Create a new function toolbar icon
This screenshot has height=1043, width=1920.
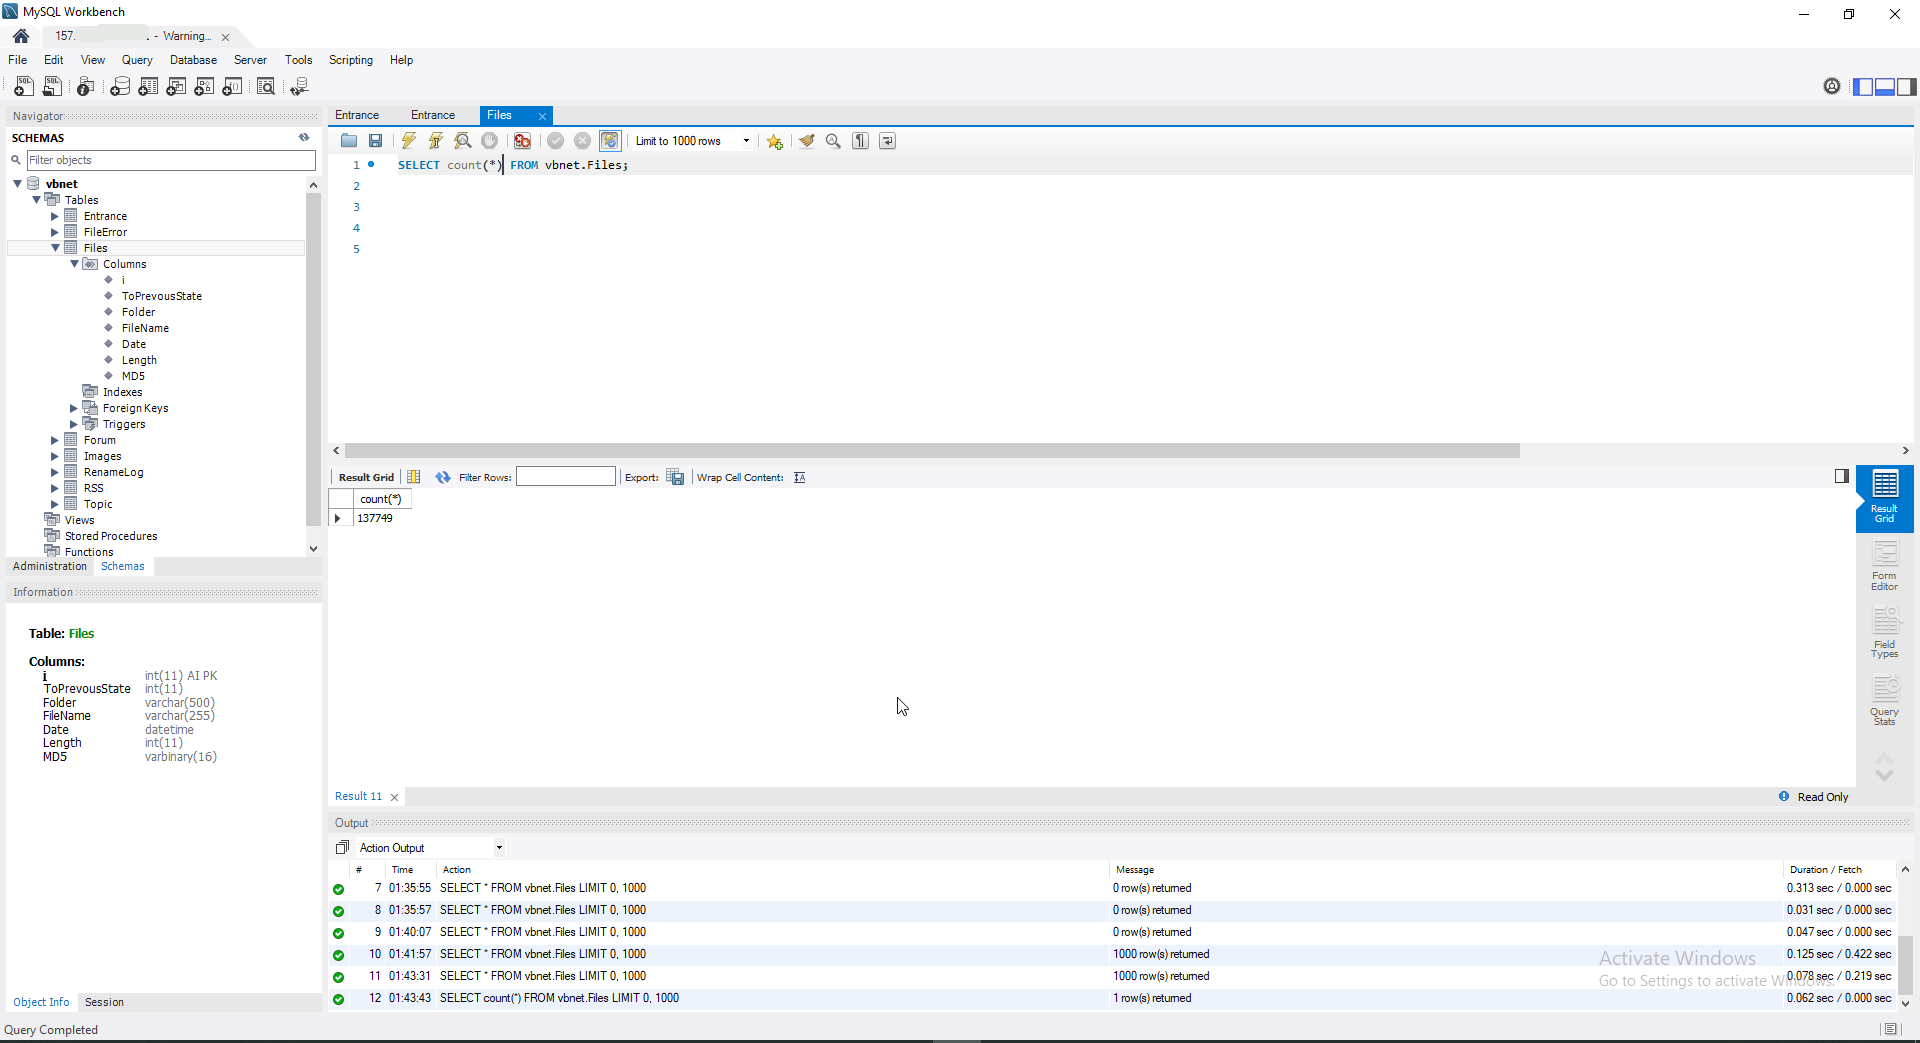tap(232, 87)
